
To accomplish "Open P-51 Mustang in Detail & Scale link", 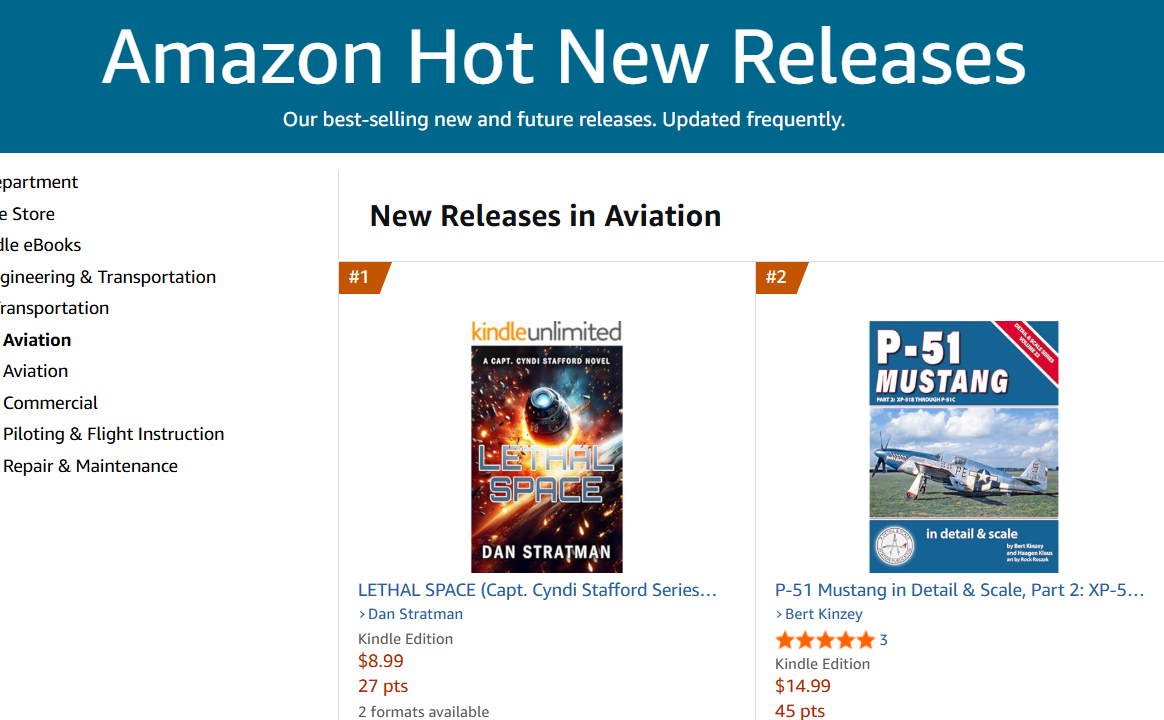I will point(959,590).
